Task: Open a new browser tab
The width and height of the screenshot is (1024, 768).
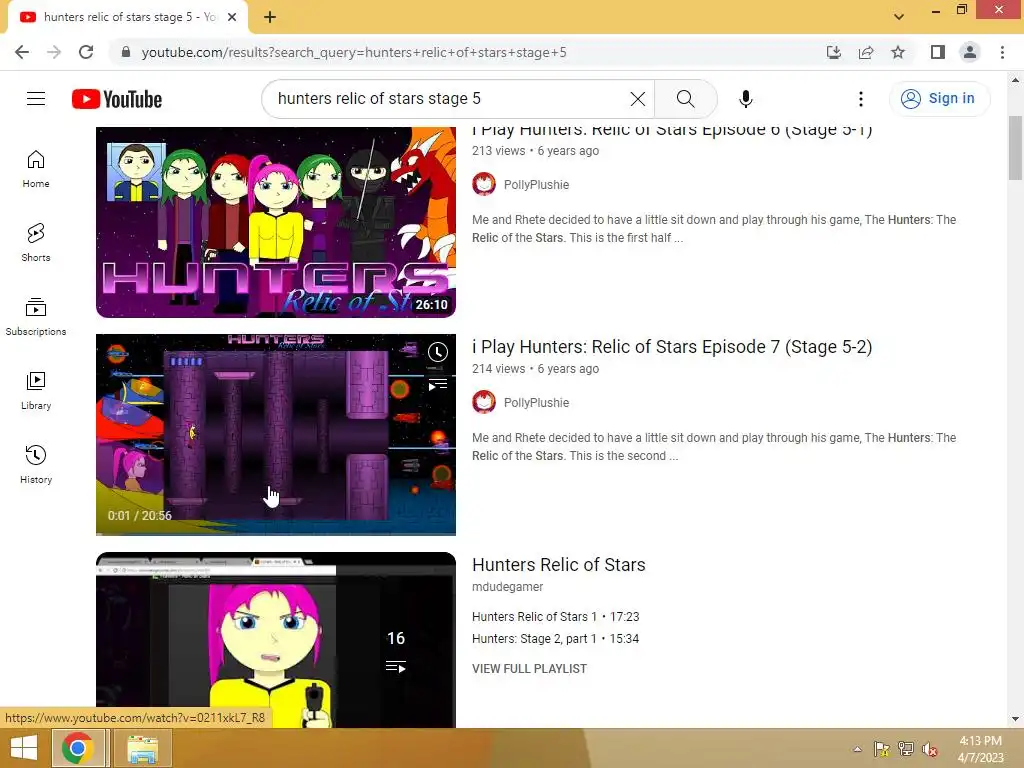Action: click(x=270, y=17)
